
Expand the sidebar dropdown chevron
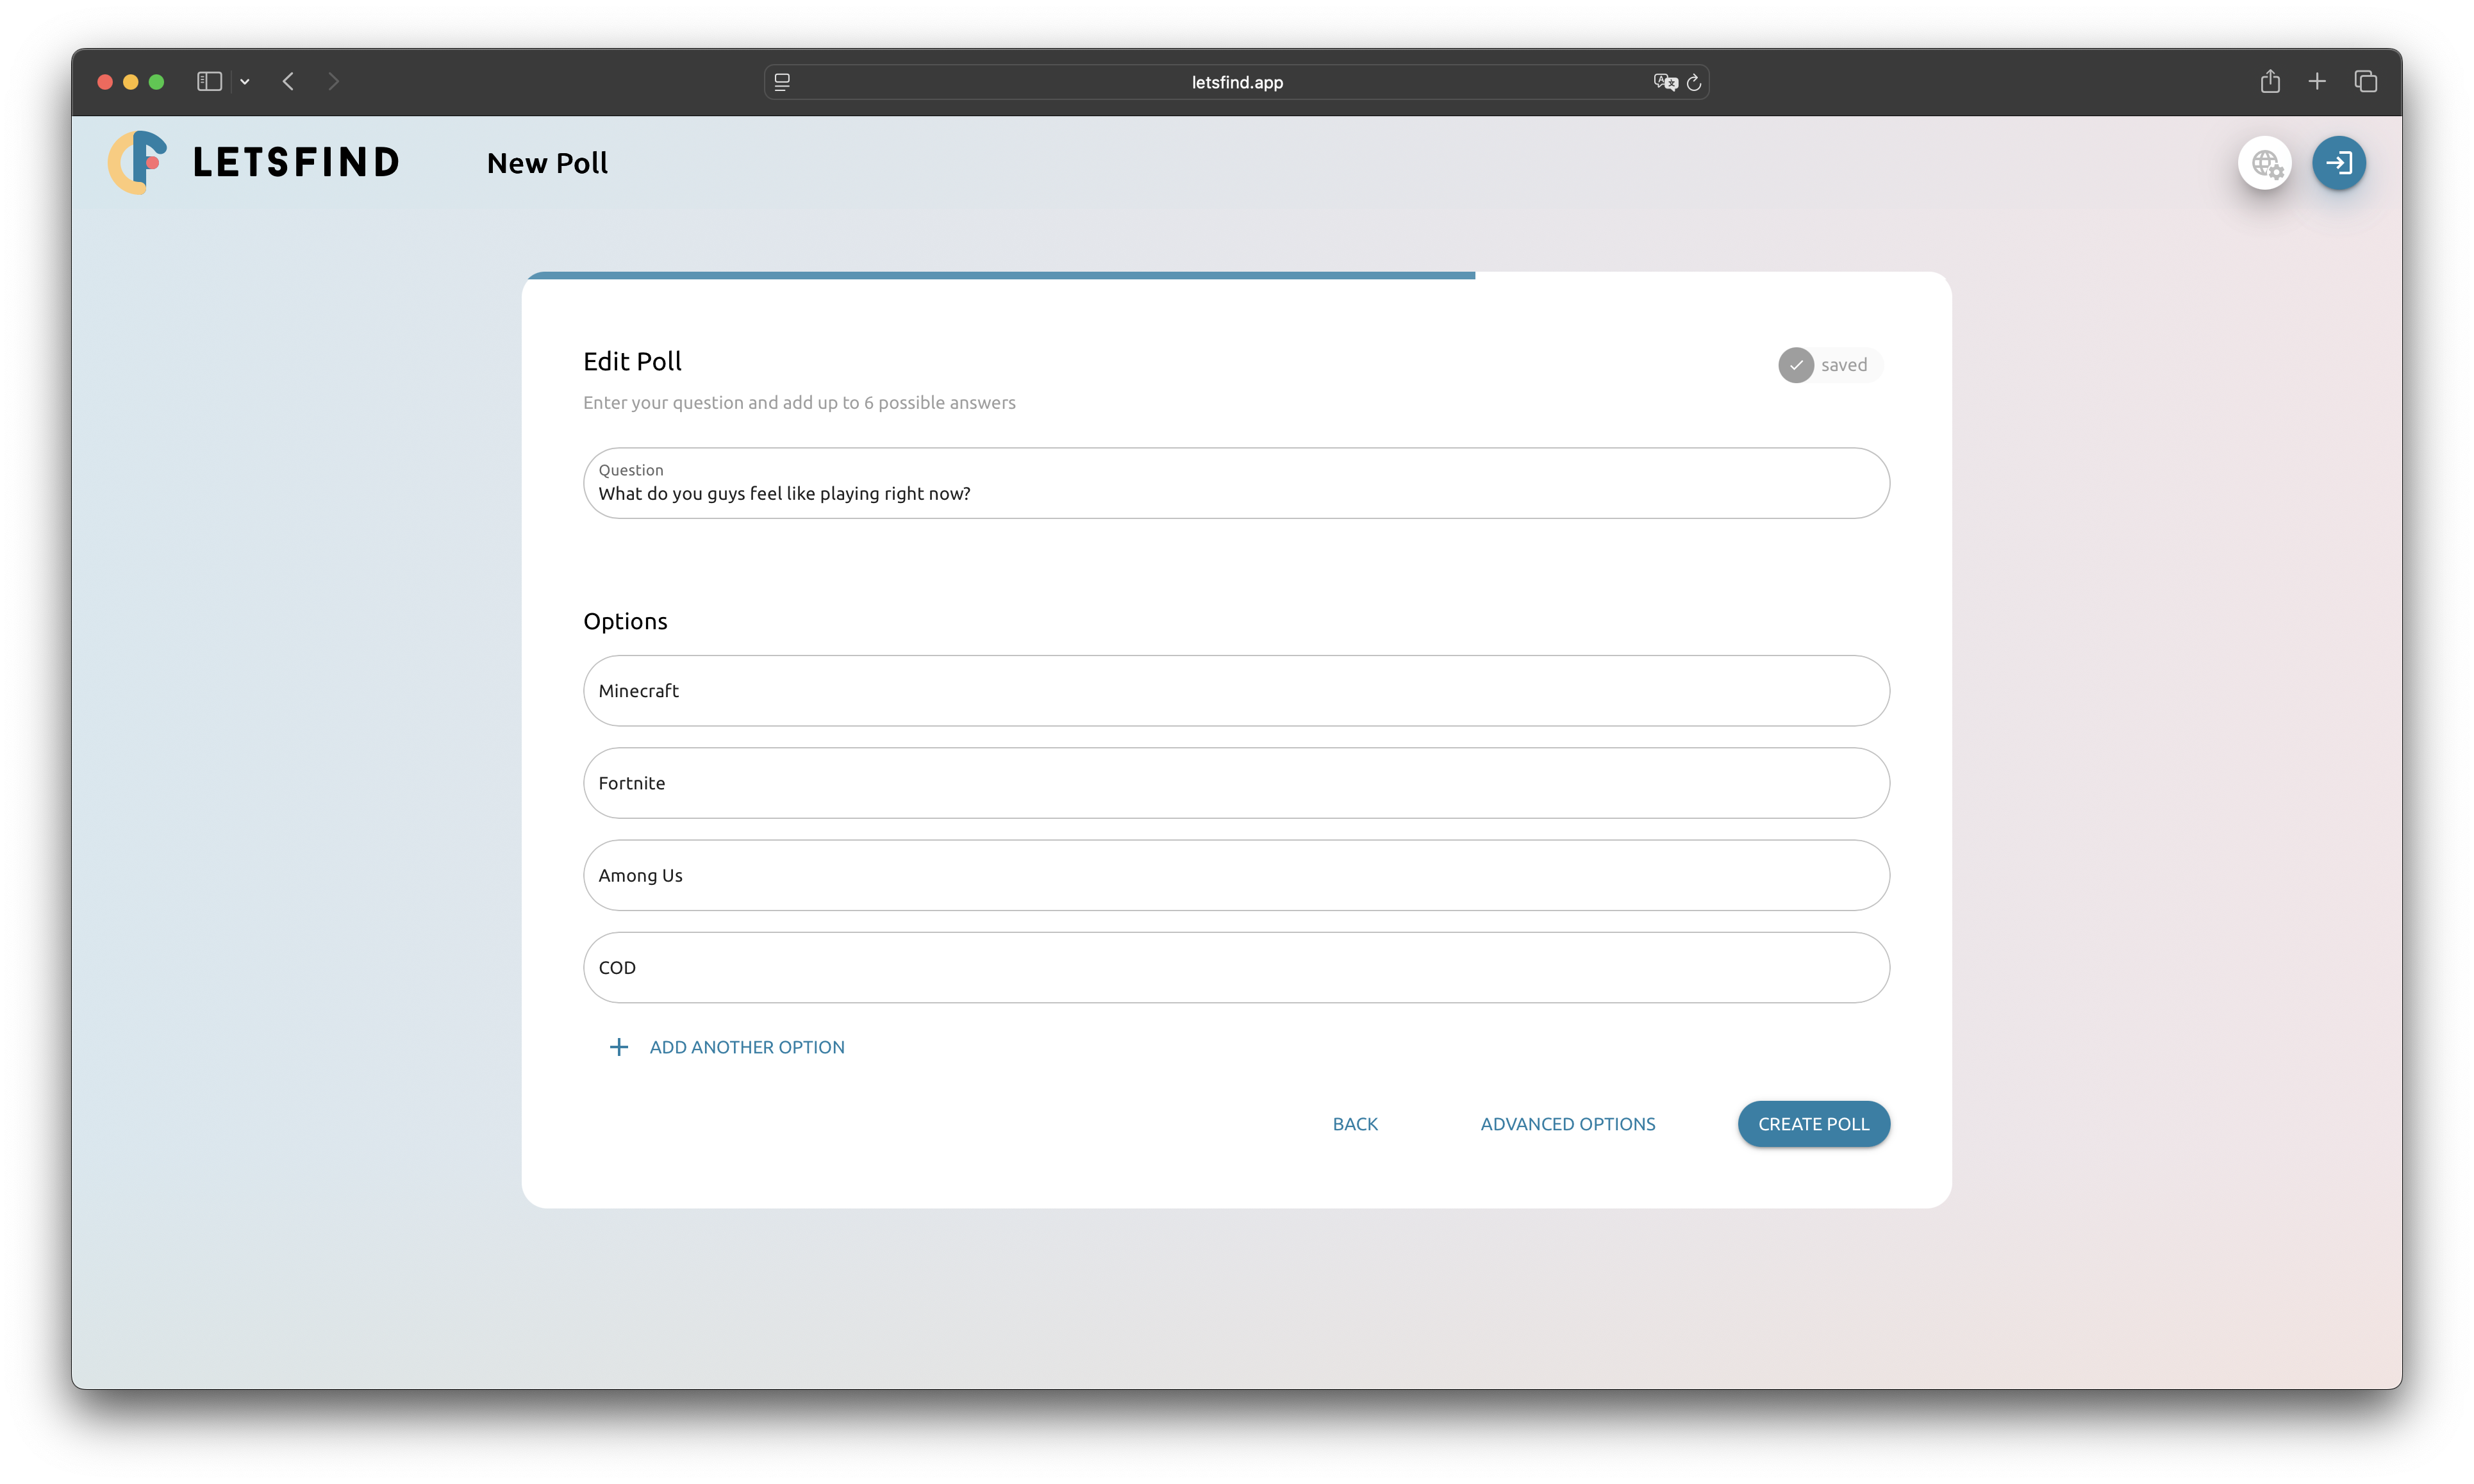[x=245, y=82]
